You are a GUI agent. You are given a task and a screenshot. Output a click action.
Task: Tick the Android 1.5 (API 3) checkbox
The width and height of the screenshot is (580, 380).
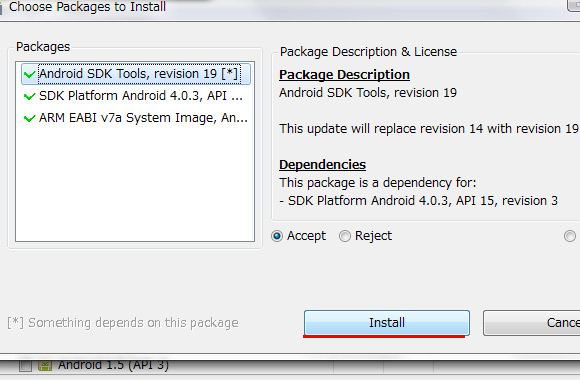26,366
